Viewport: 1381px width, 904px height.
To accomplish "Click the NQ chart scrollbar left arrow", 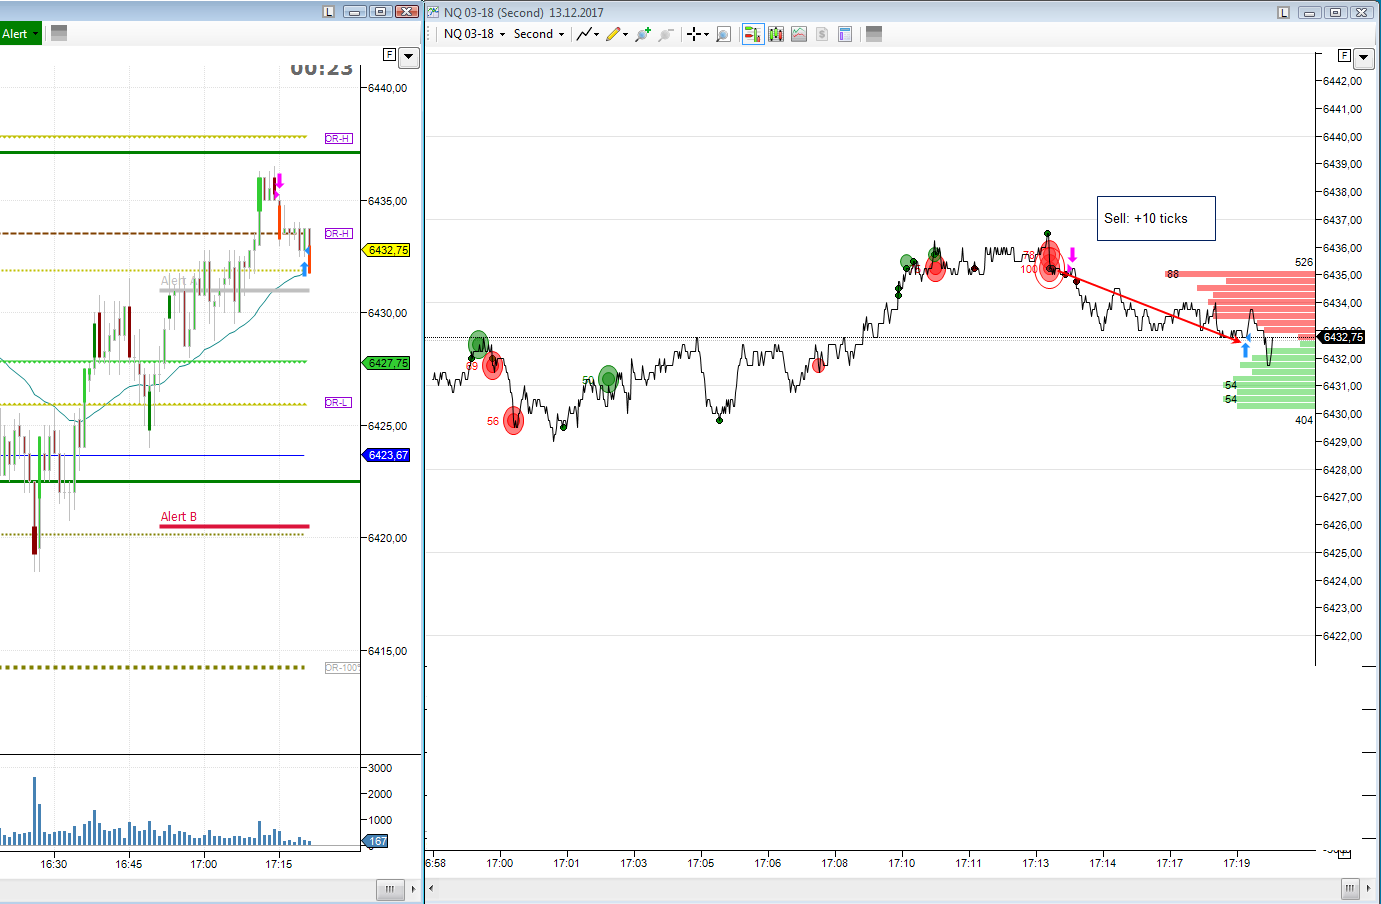I will click(432, 888).
